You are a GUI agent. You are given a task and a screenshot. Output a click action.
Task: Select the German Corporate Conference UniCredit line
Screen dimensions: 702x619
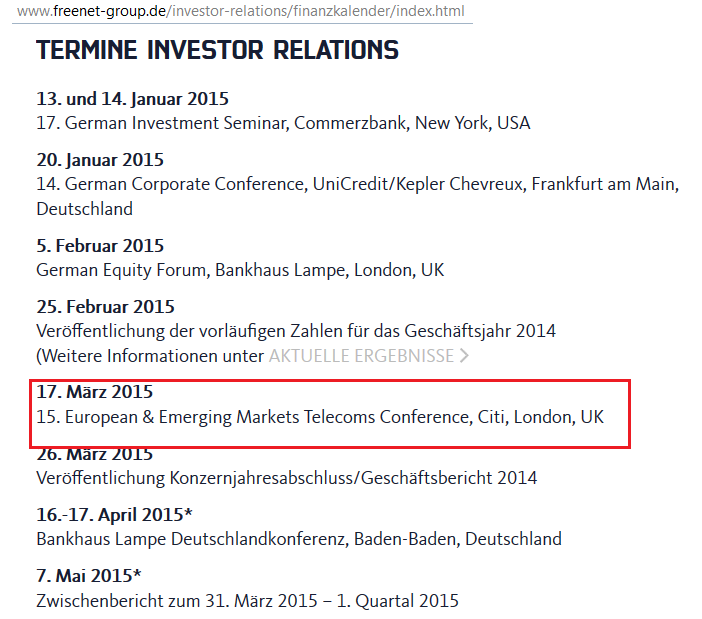point(358,196)
